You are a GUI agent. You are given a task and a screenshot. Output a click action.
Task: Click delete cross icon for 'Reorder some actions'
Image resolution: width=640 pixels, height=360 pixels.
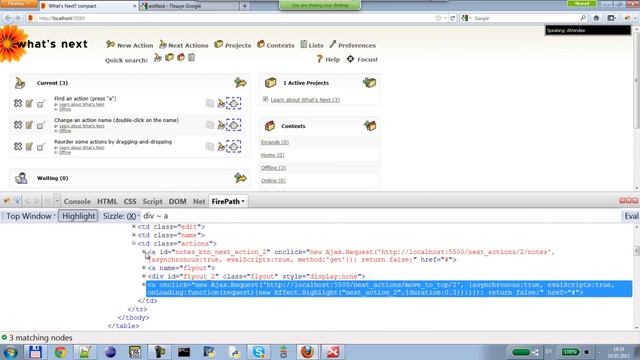(x=18, y=146)
